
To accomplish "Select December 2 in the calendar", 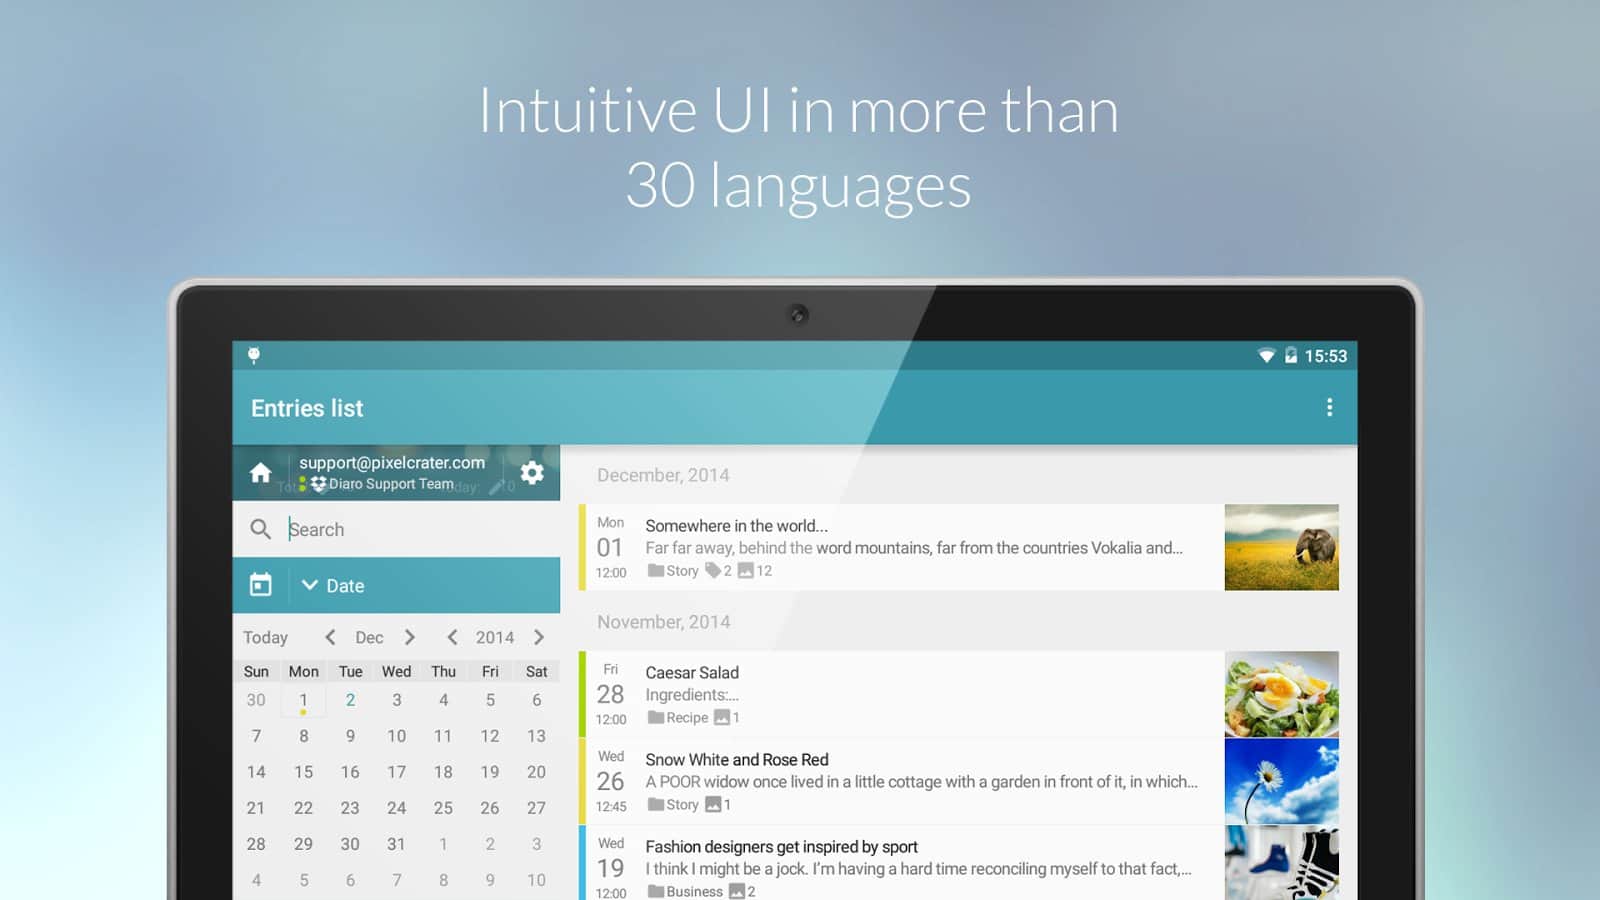I will coord(350,700).
